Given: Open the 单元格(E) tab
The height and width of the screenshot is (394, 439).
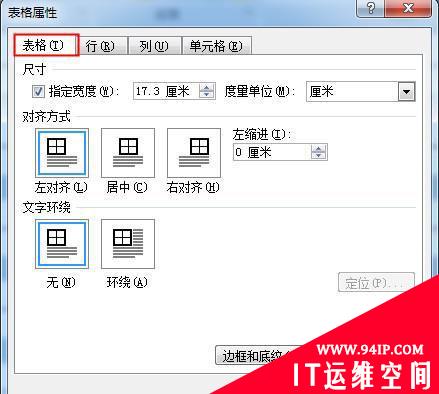Looking at the screenshot, I should [216, 46].
